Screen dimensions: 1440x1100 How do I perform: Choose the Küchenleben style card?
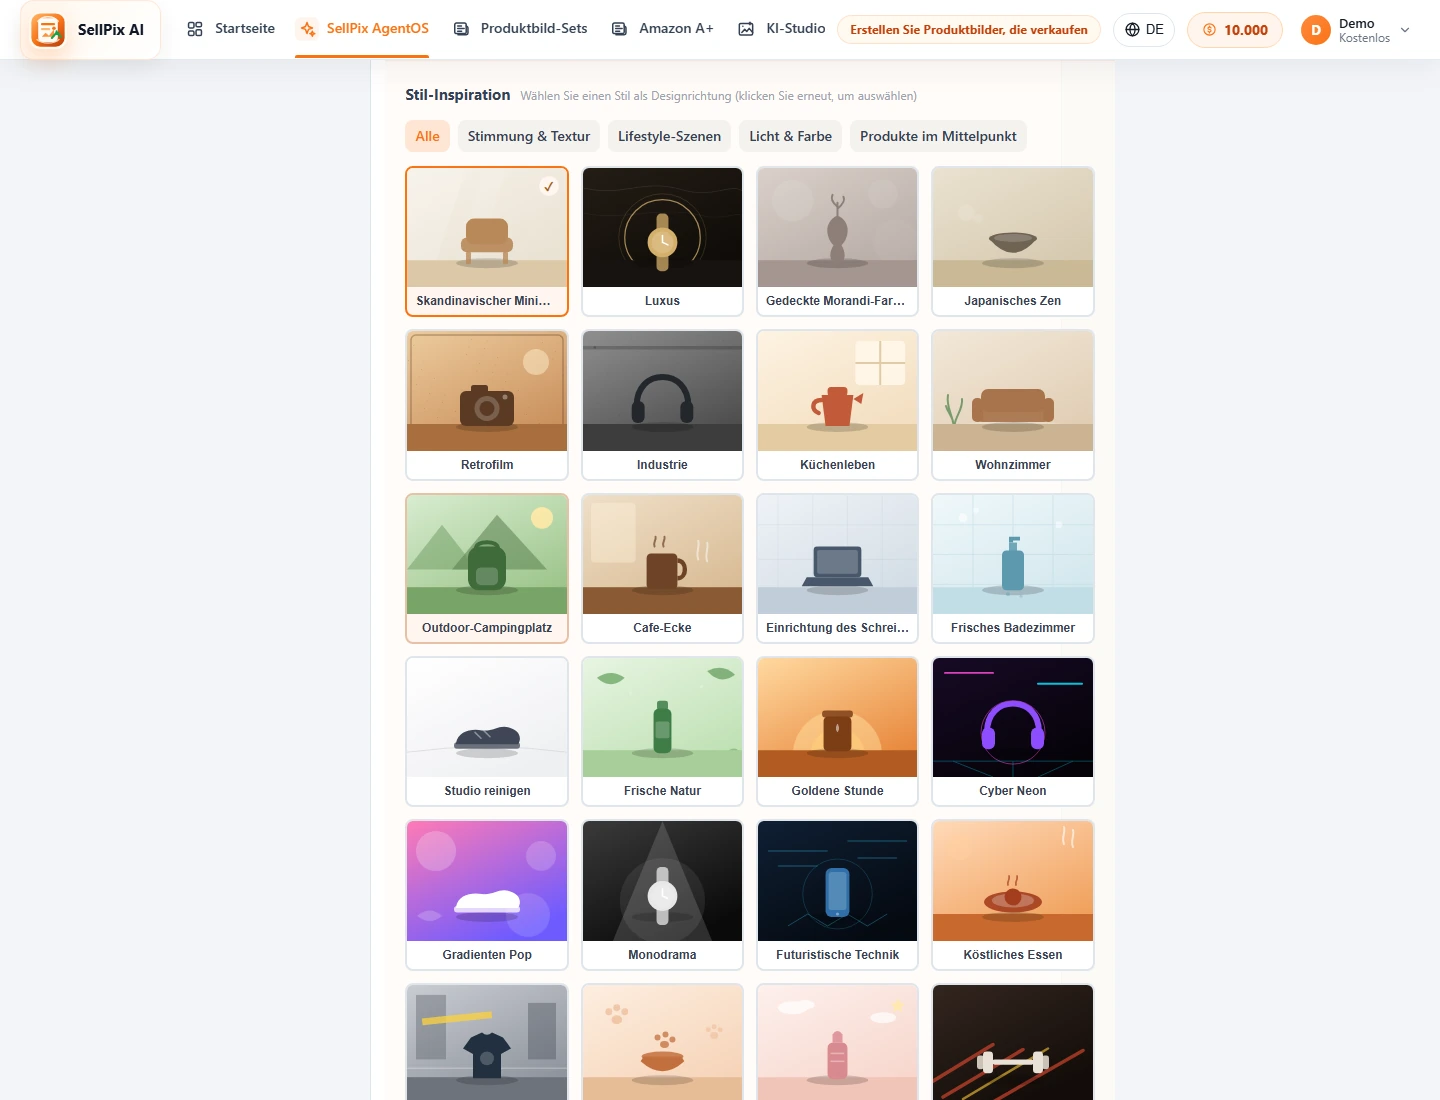[837, 405]
